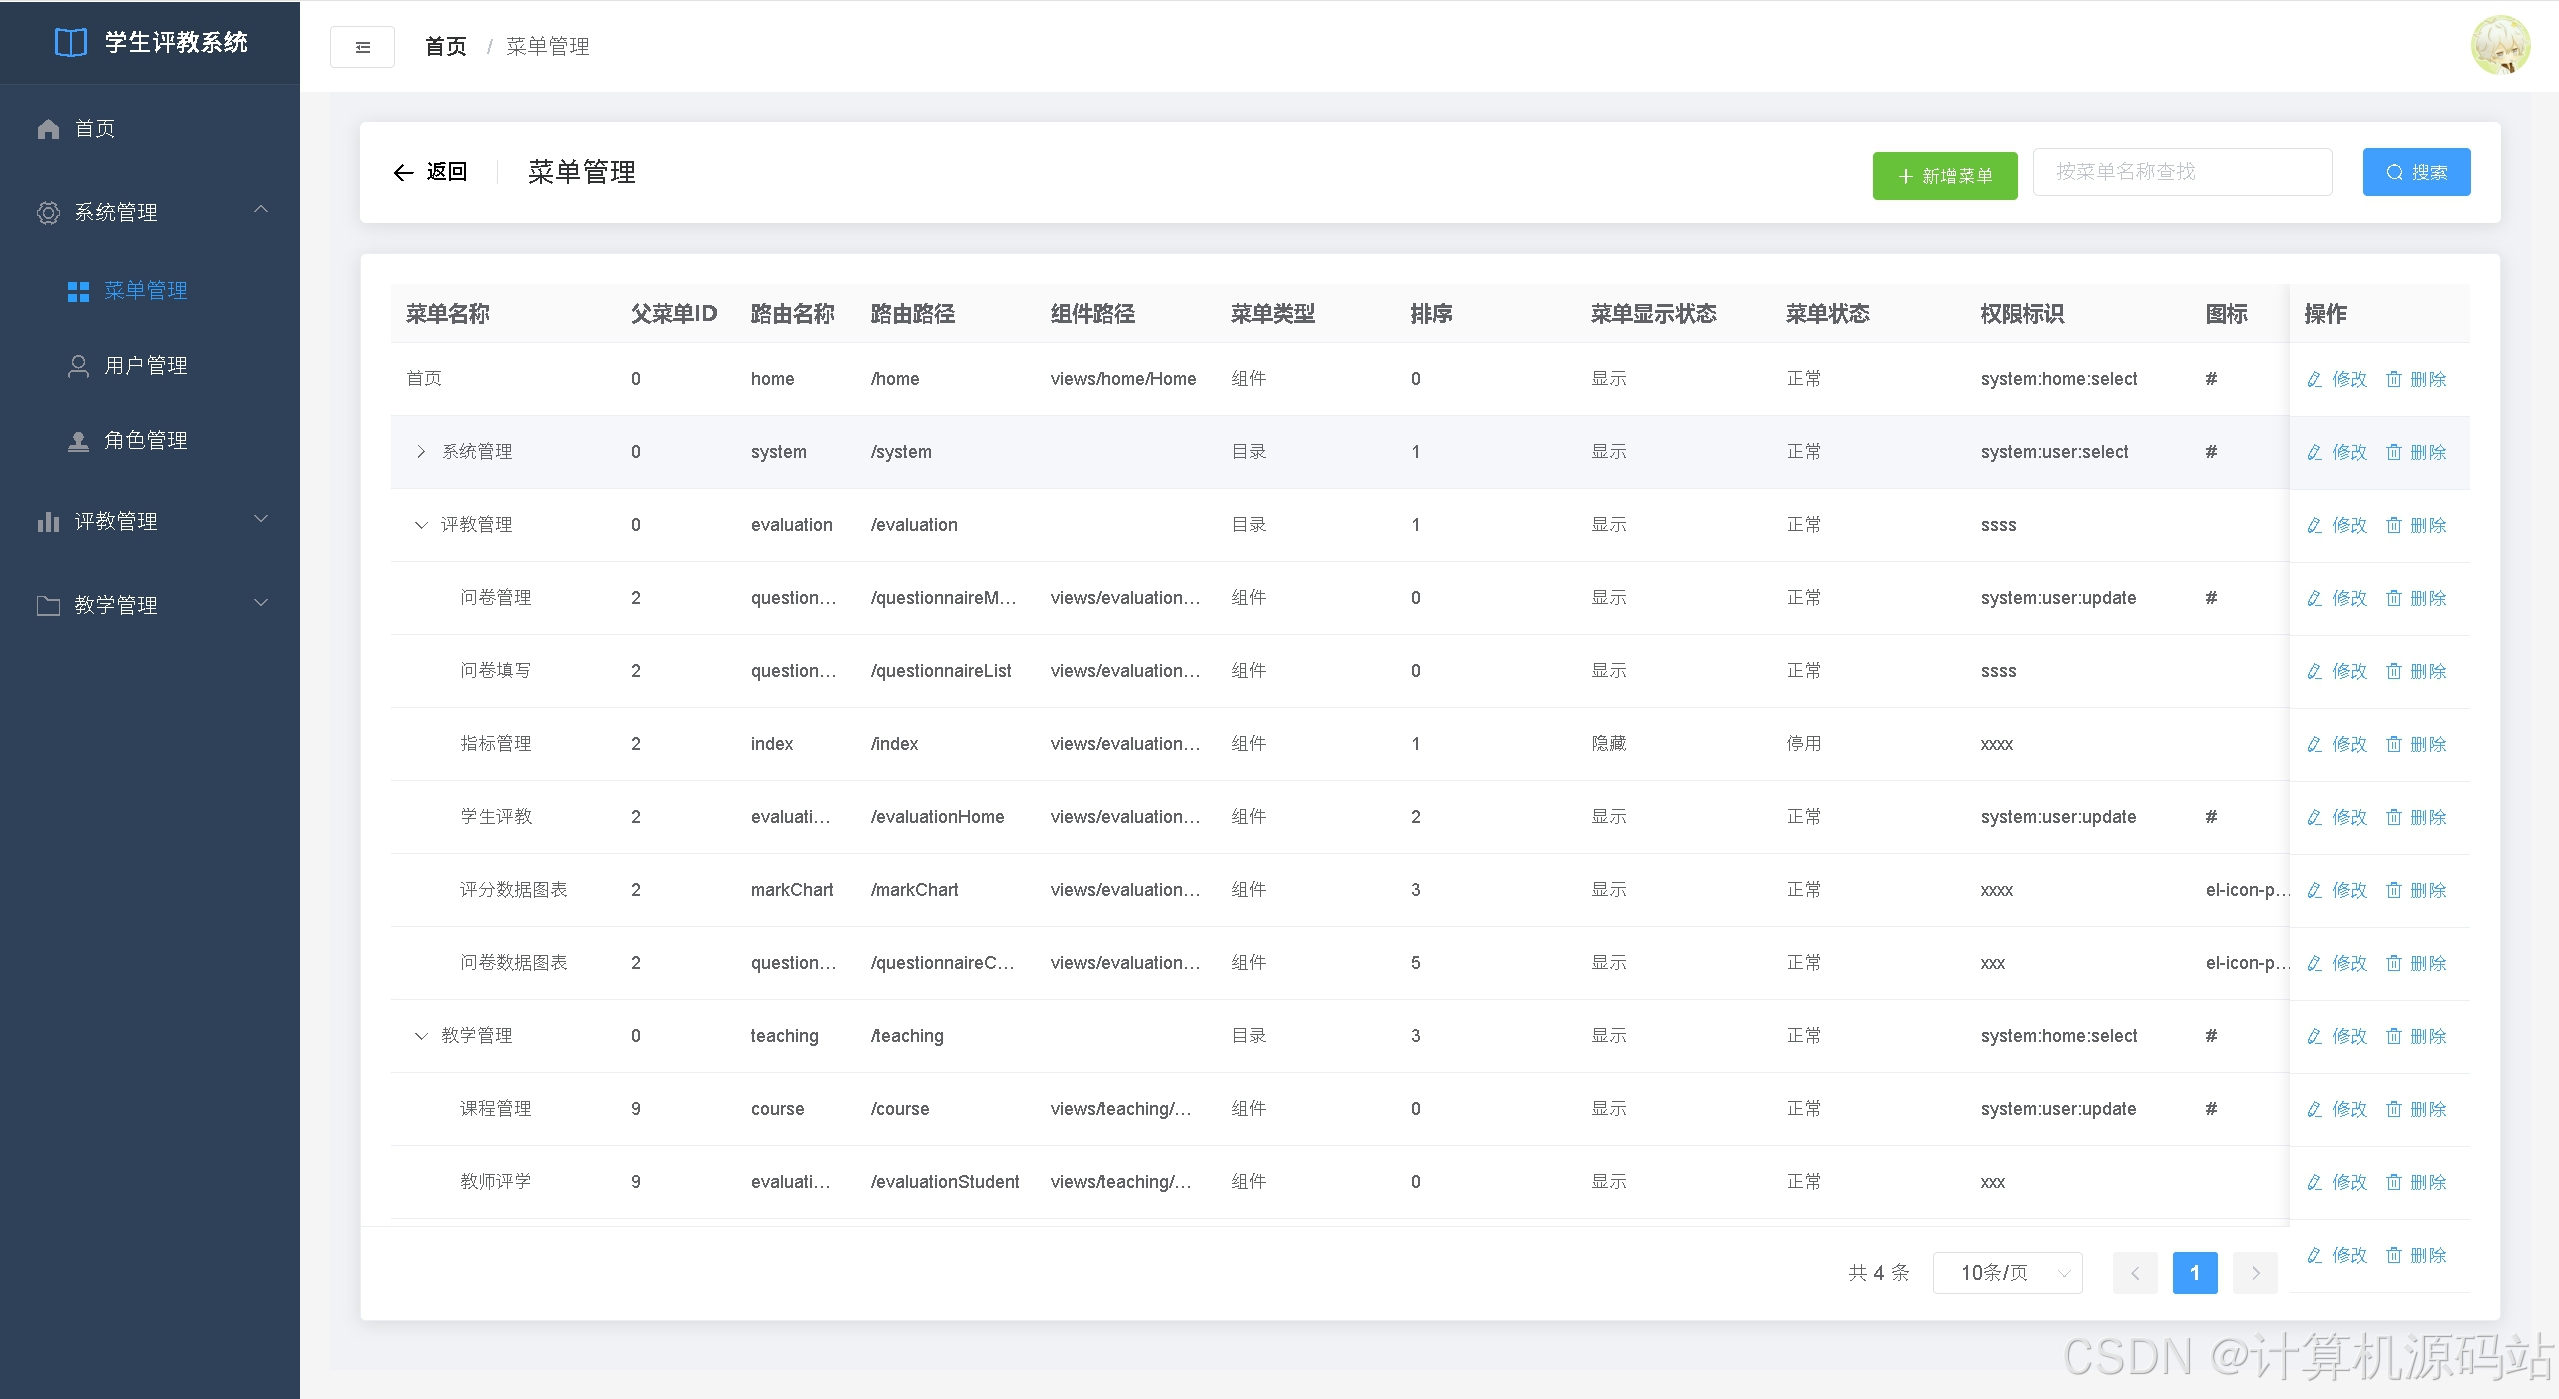This screenshot has width=2559, height=1399.
Task: Click the bar chart icon next to 评教管理
Action: 48,522
